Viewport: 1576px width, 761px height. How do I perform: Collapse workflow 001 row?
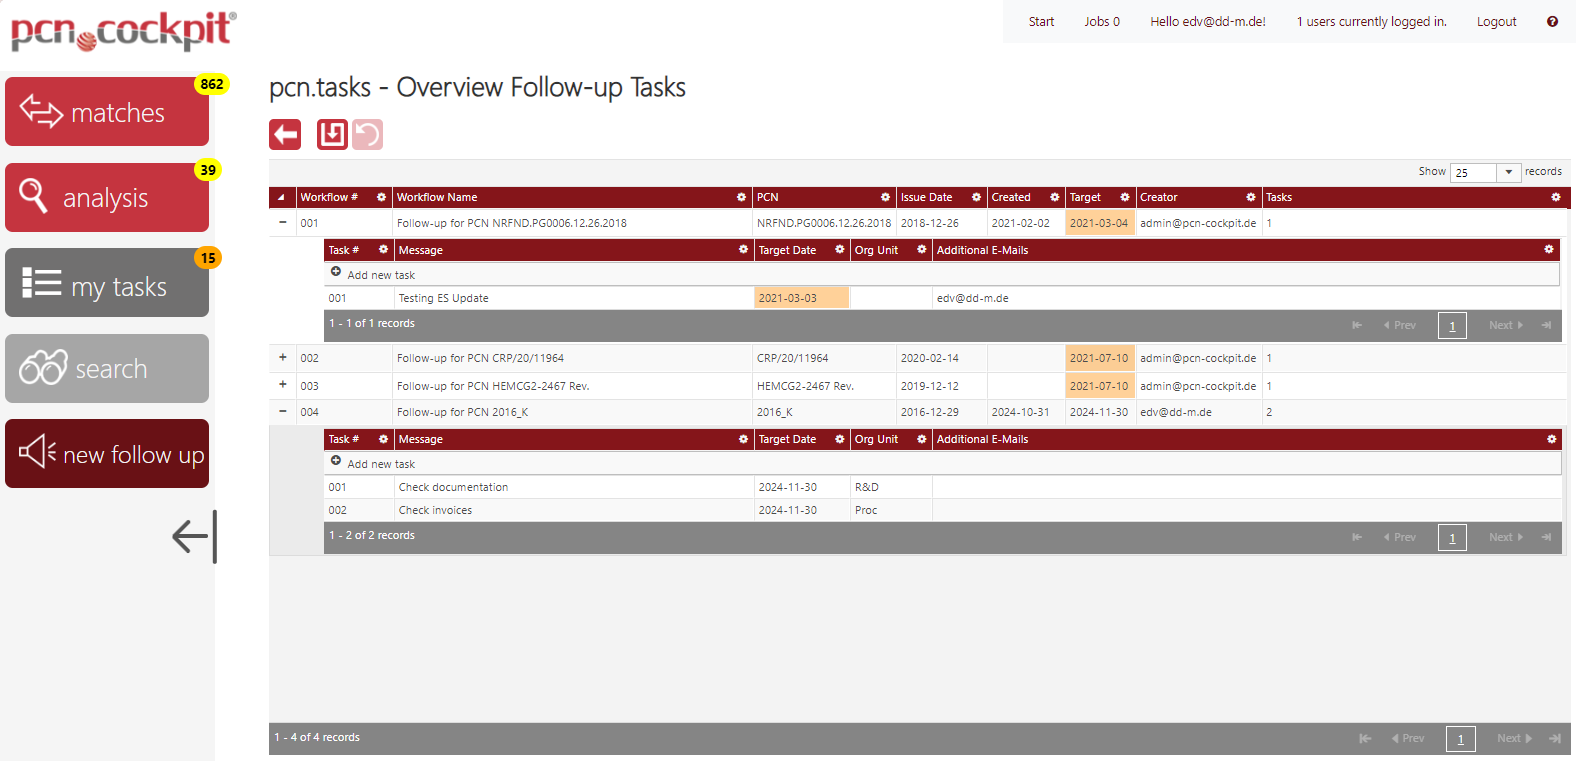(x=282, y=222)
